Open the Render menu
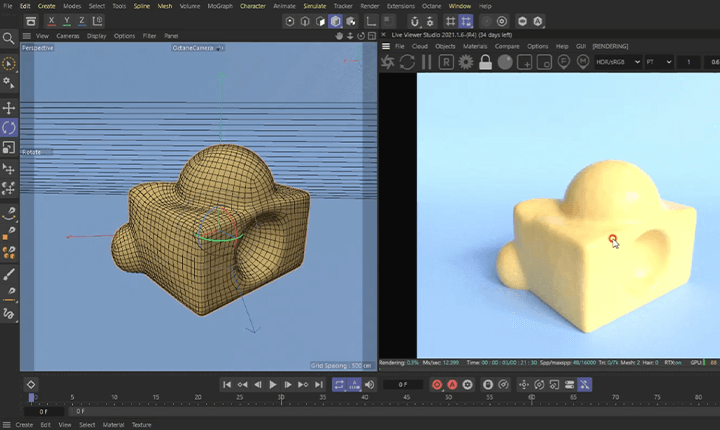Screen dimensions: 720x430 pos(370,6)
